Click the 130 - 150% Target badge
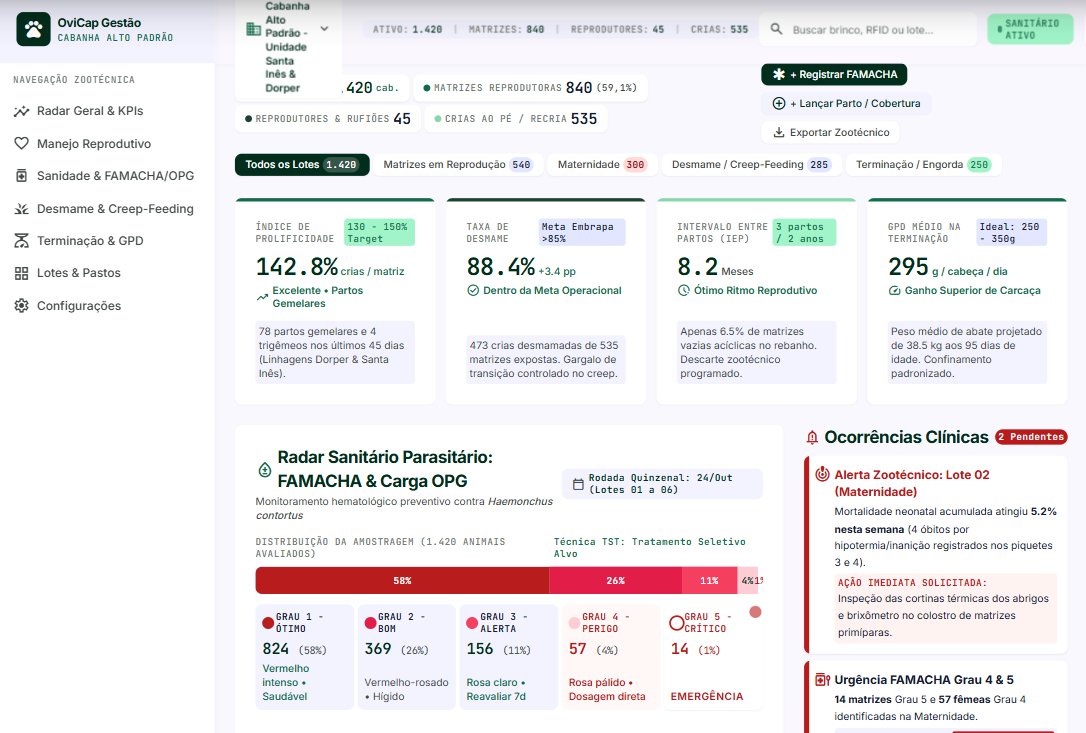1086x733 pixels. [380, 232]
